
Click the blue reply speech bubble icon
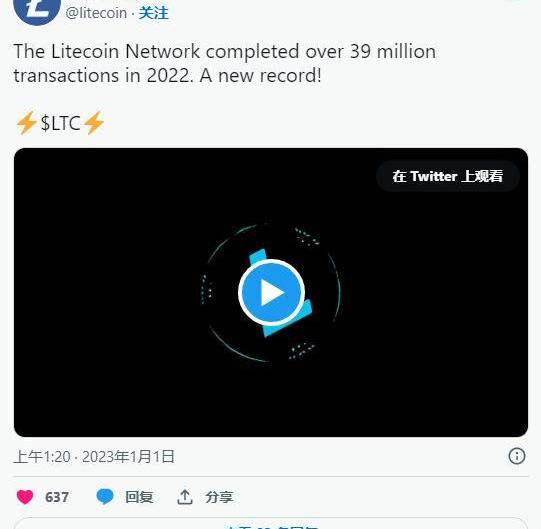pyautogui.click(x=105, y=497)
